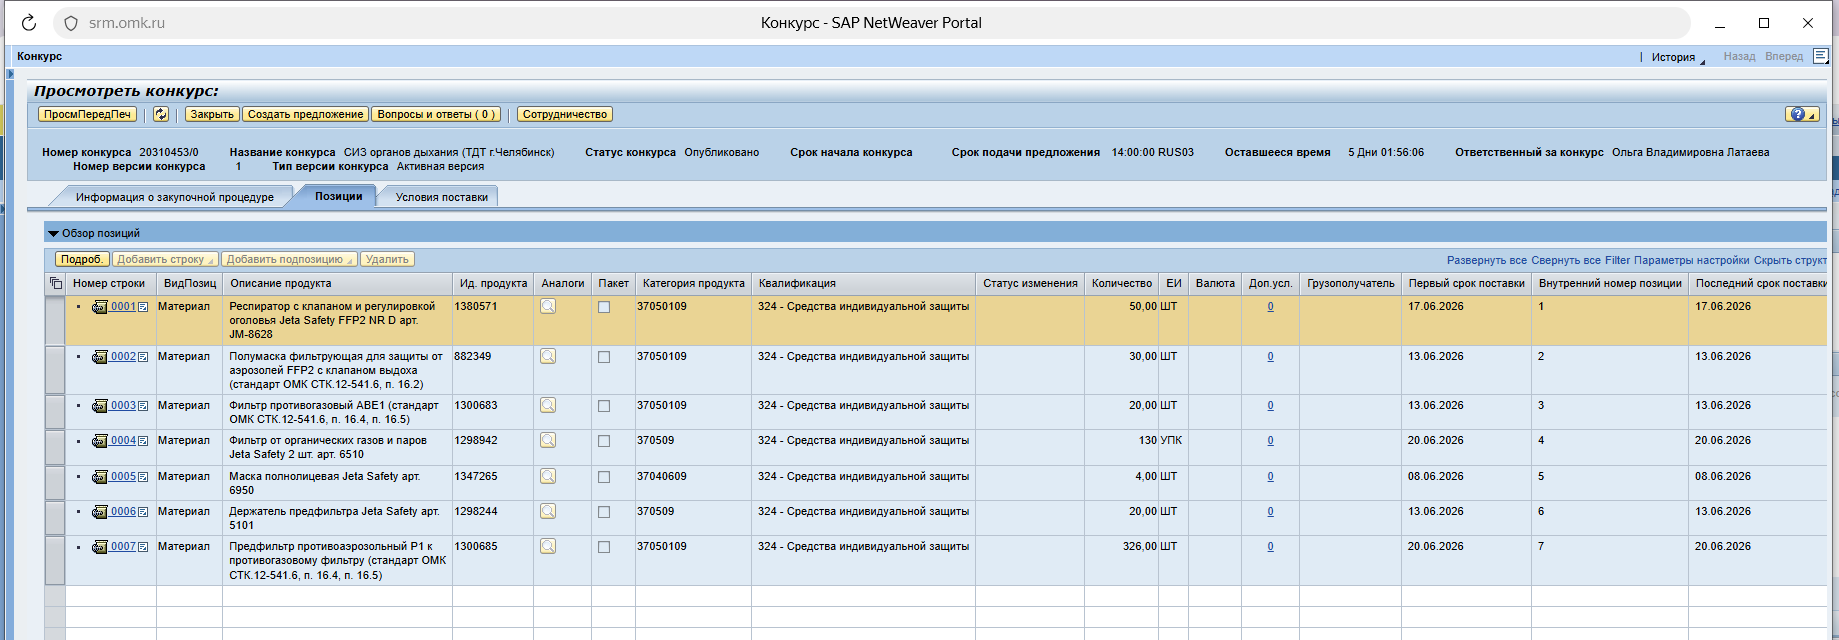
Task: Toggle the Пакет checkbox in row 0003
Action: point(604,406)
